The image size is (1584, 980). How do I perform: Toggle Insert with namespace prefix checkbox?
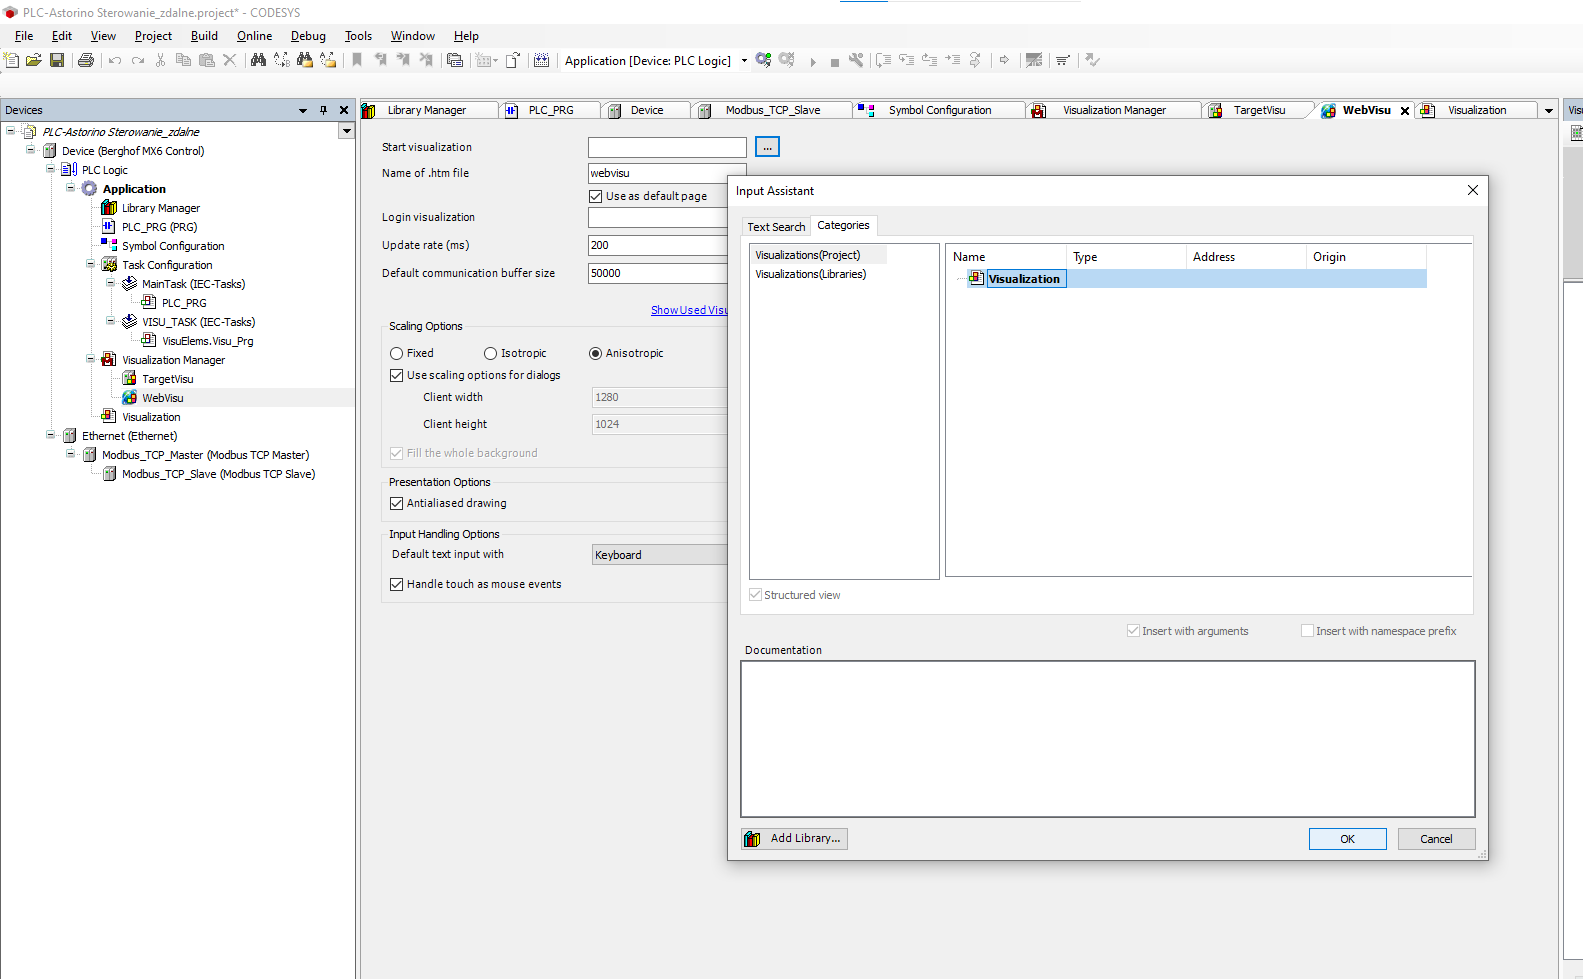[x=1307, y=631]
